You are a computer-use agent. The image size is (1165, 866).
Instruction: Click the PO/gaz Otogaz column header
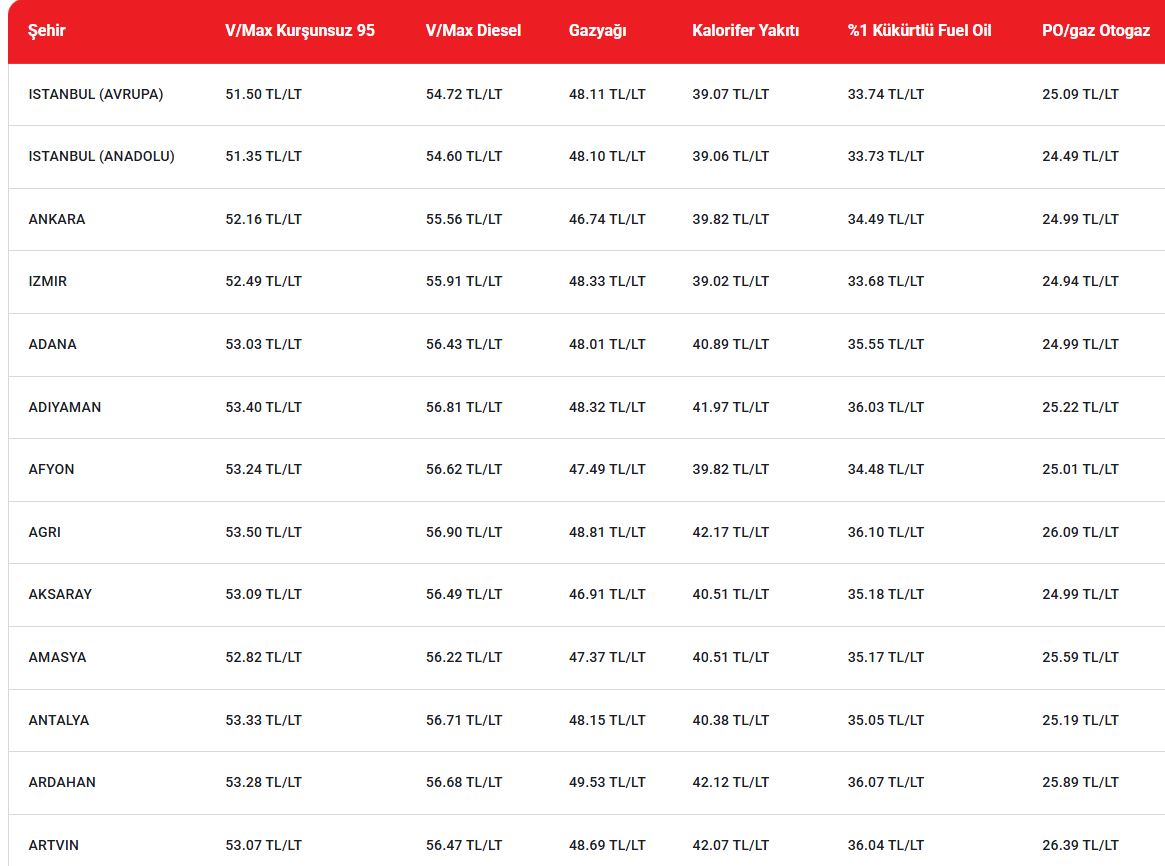point(1096,30)
